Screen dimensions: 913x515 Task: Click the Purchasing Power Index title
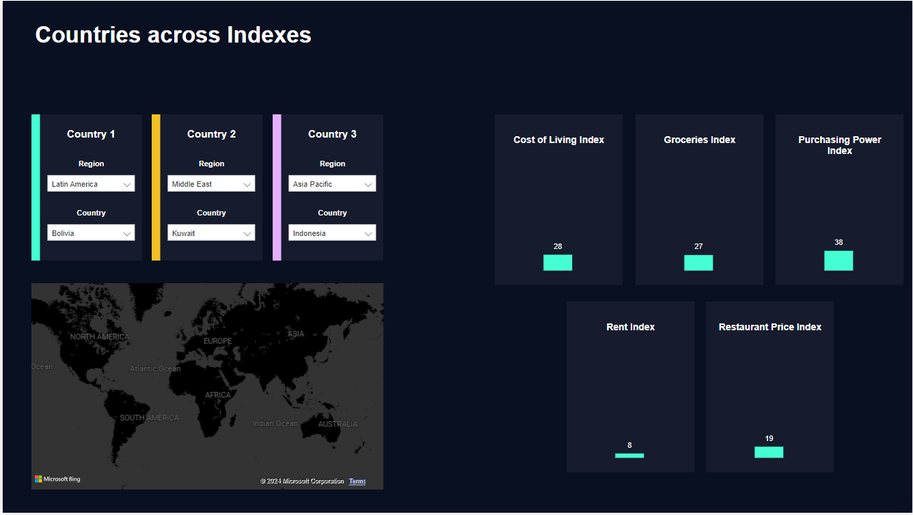point(839,145)
